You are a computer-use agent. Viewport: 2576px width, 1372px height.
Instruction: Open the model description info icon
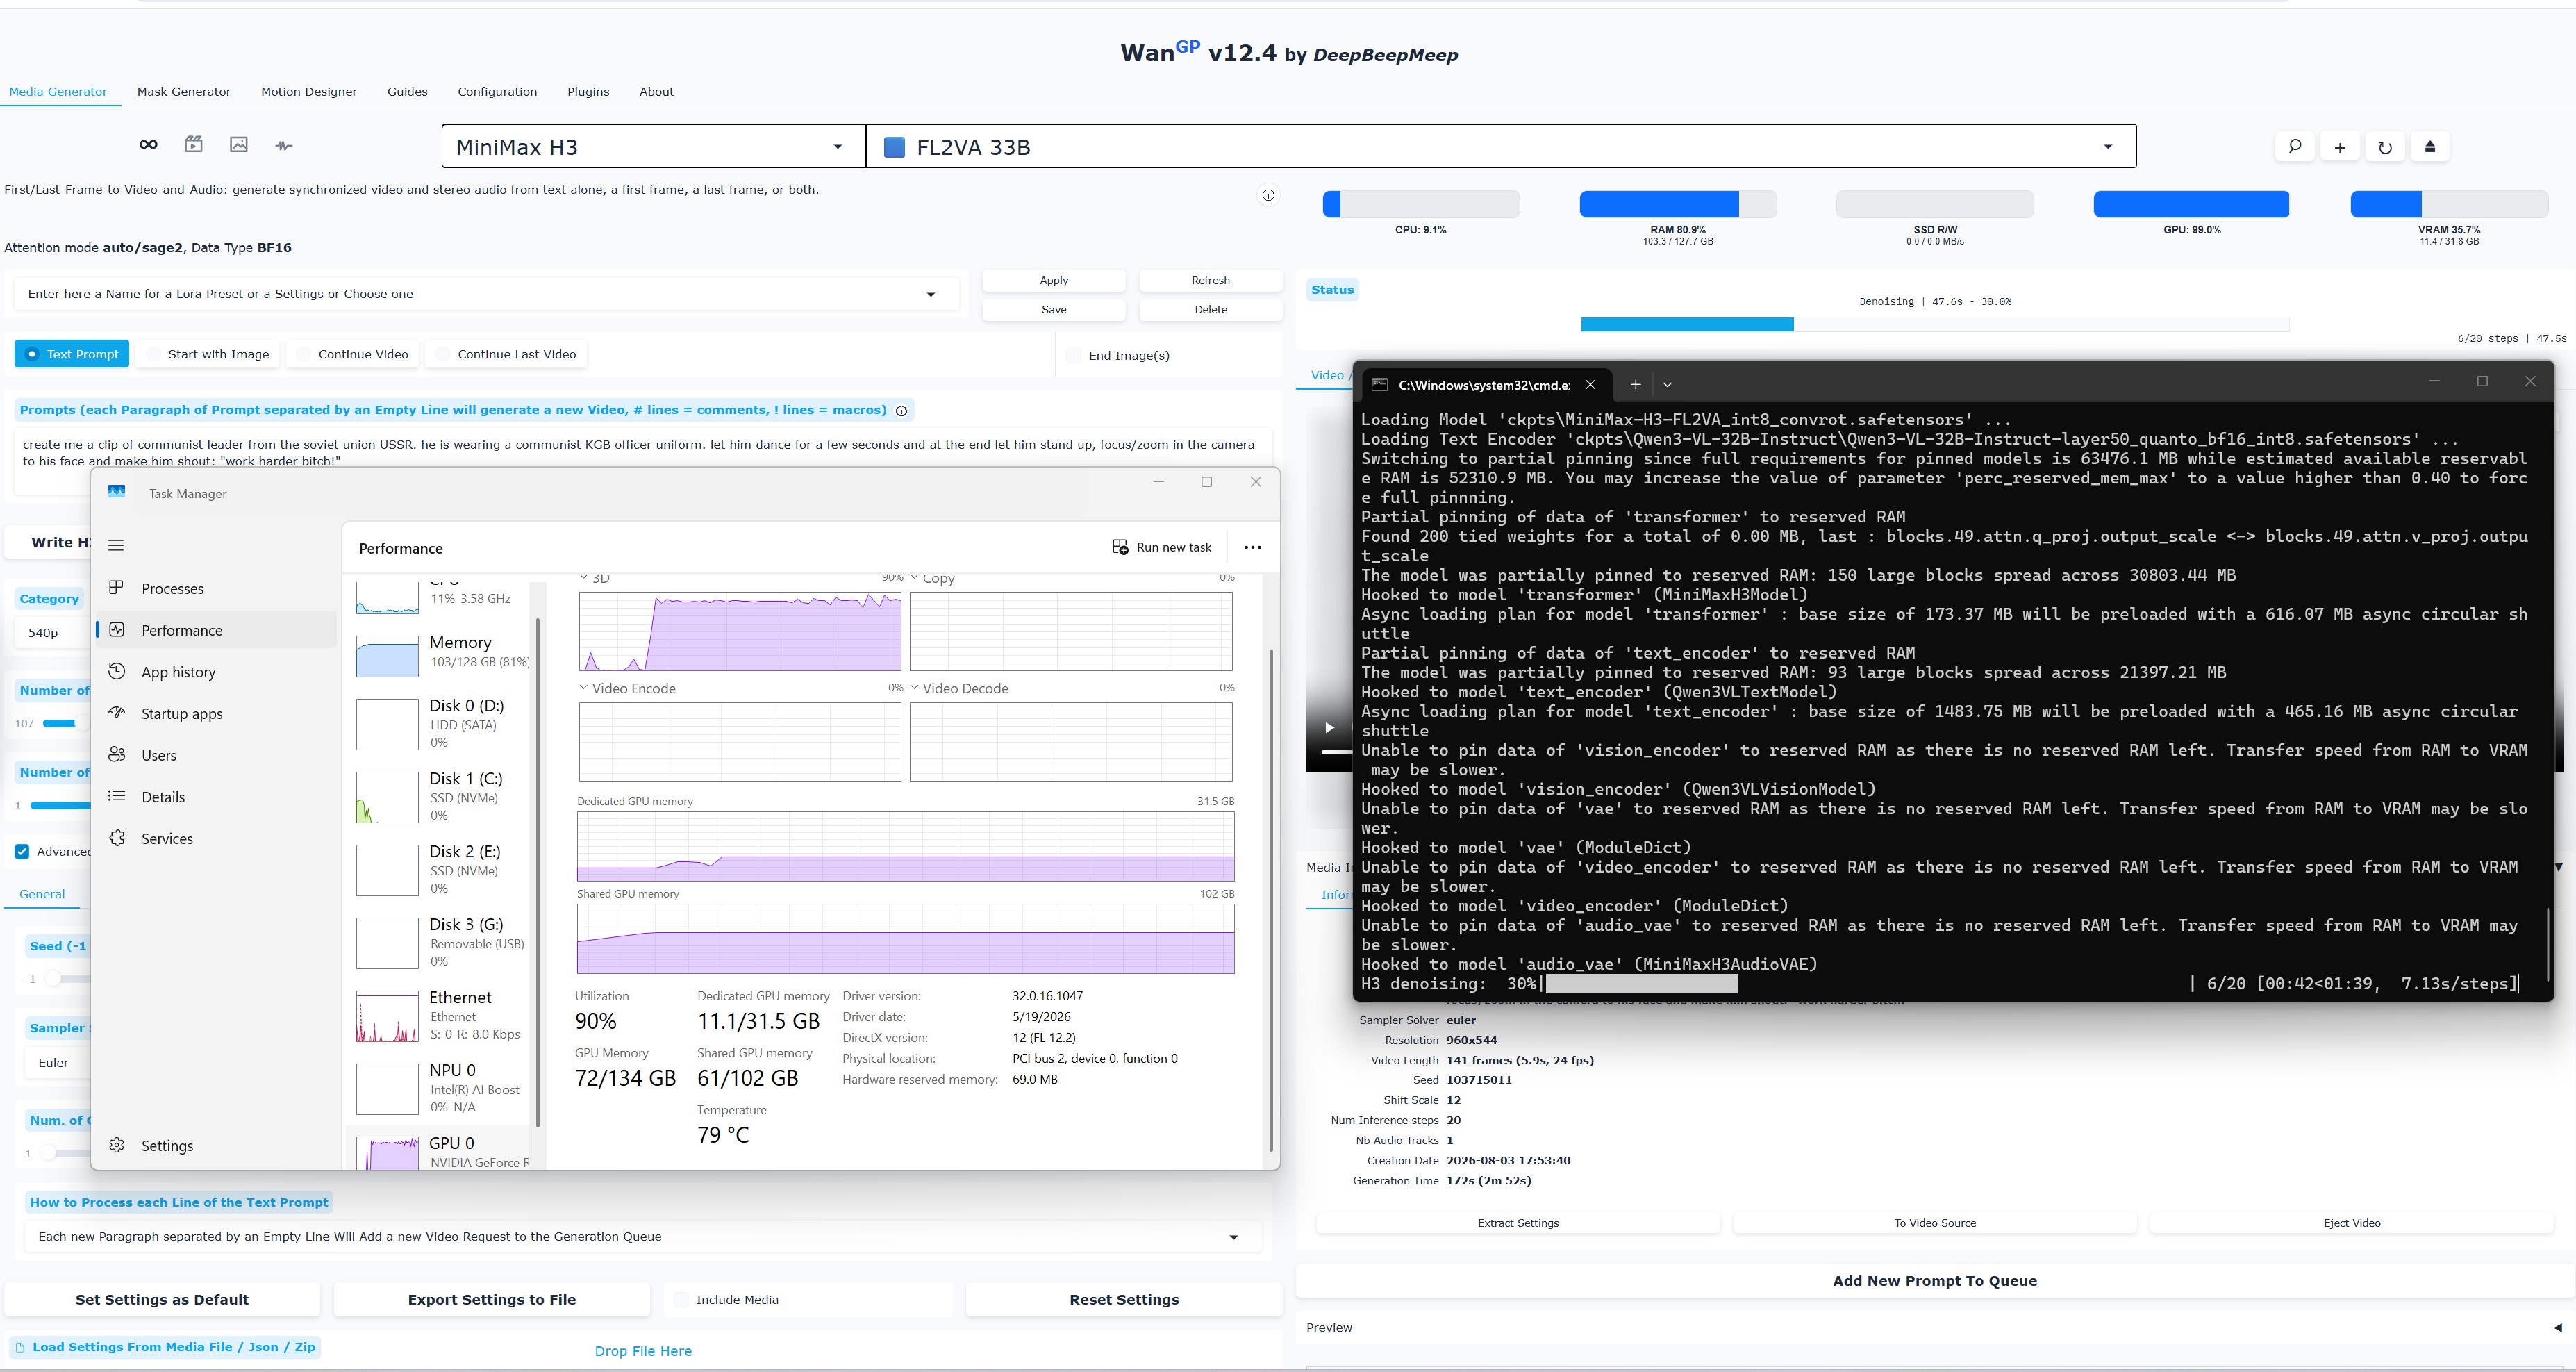click(x=1268, y=195)
